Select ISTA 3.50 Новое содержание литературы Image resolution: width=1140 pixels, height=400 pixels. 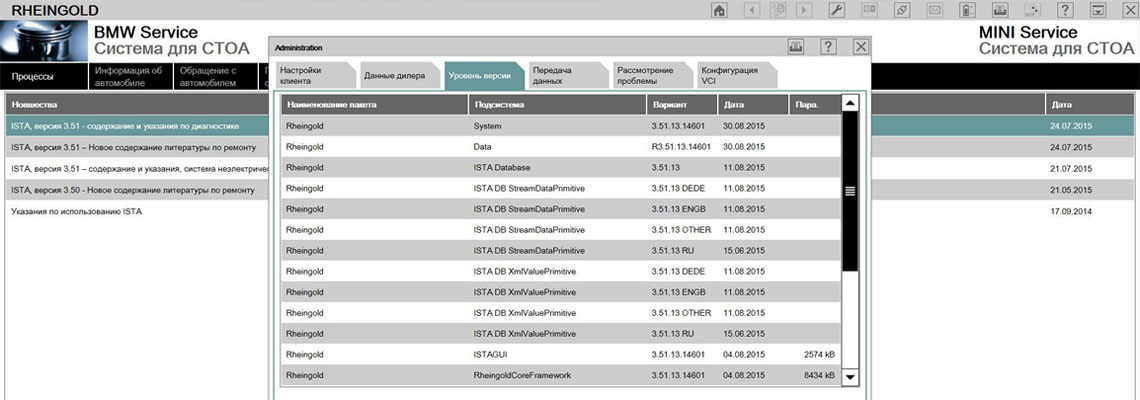137,190
